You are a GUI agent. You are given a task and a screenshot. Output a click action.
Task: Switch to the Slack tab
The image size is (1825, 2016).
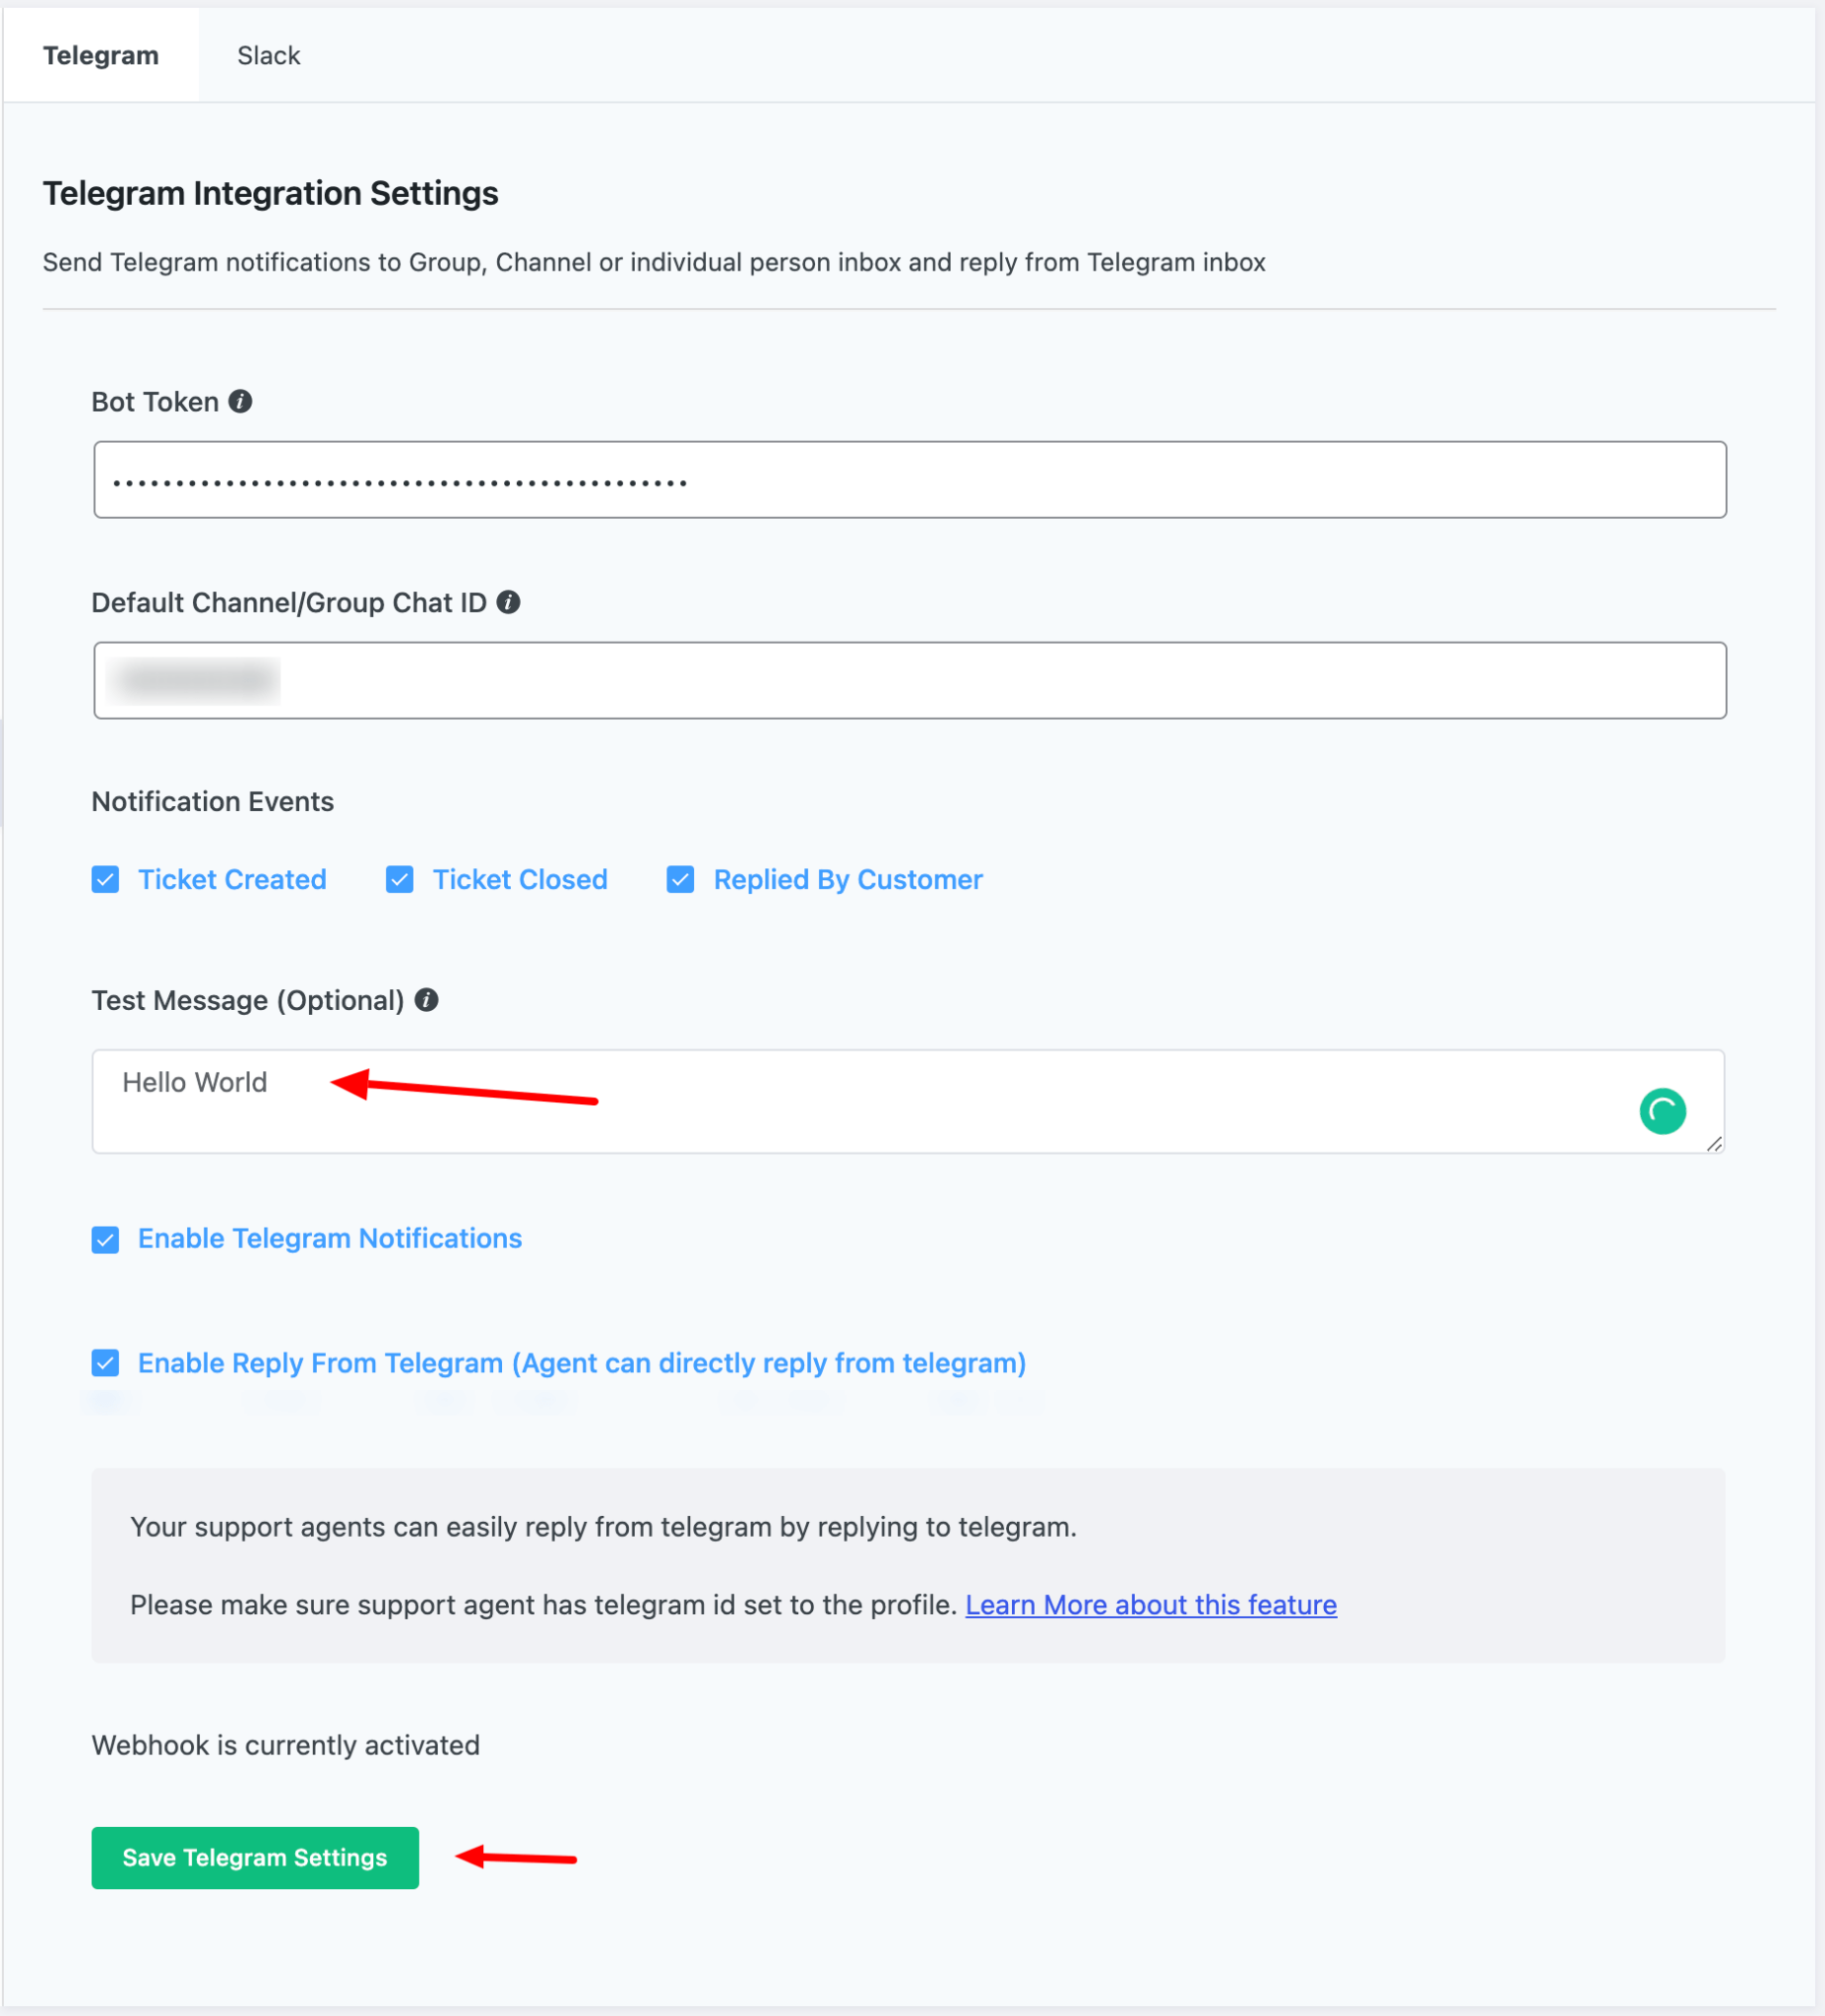(268, 55)
